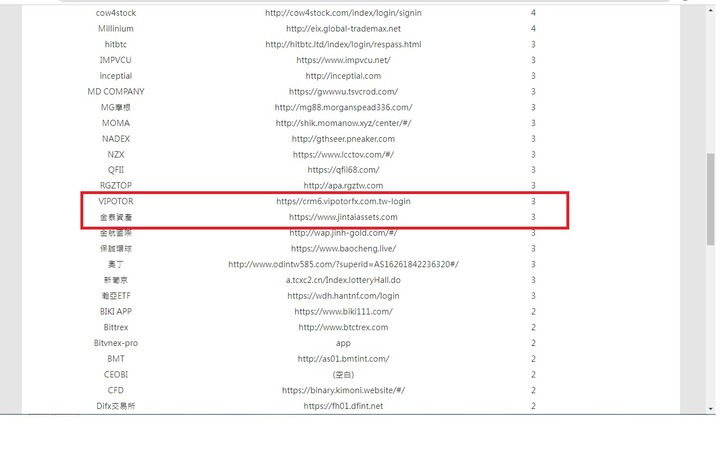Click the gwwwu.tsvcrod.com URL
Image resolution: width=720 pixels, height=450 pixels.
click(x=343, y=91)
